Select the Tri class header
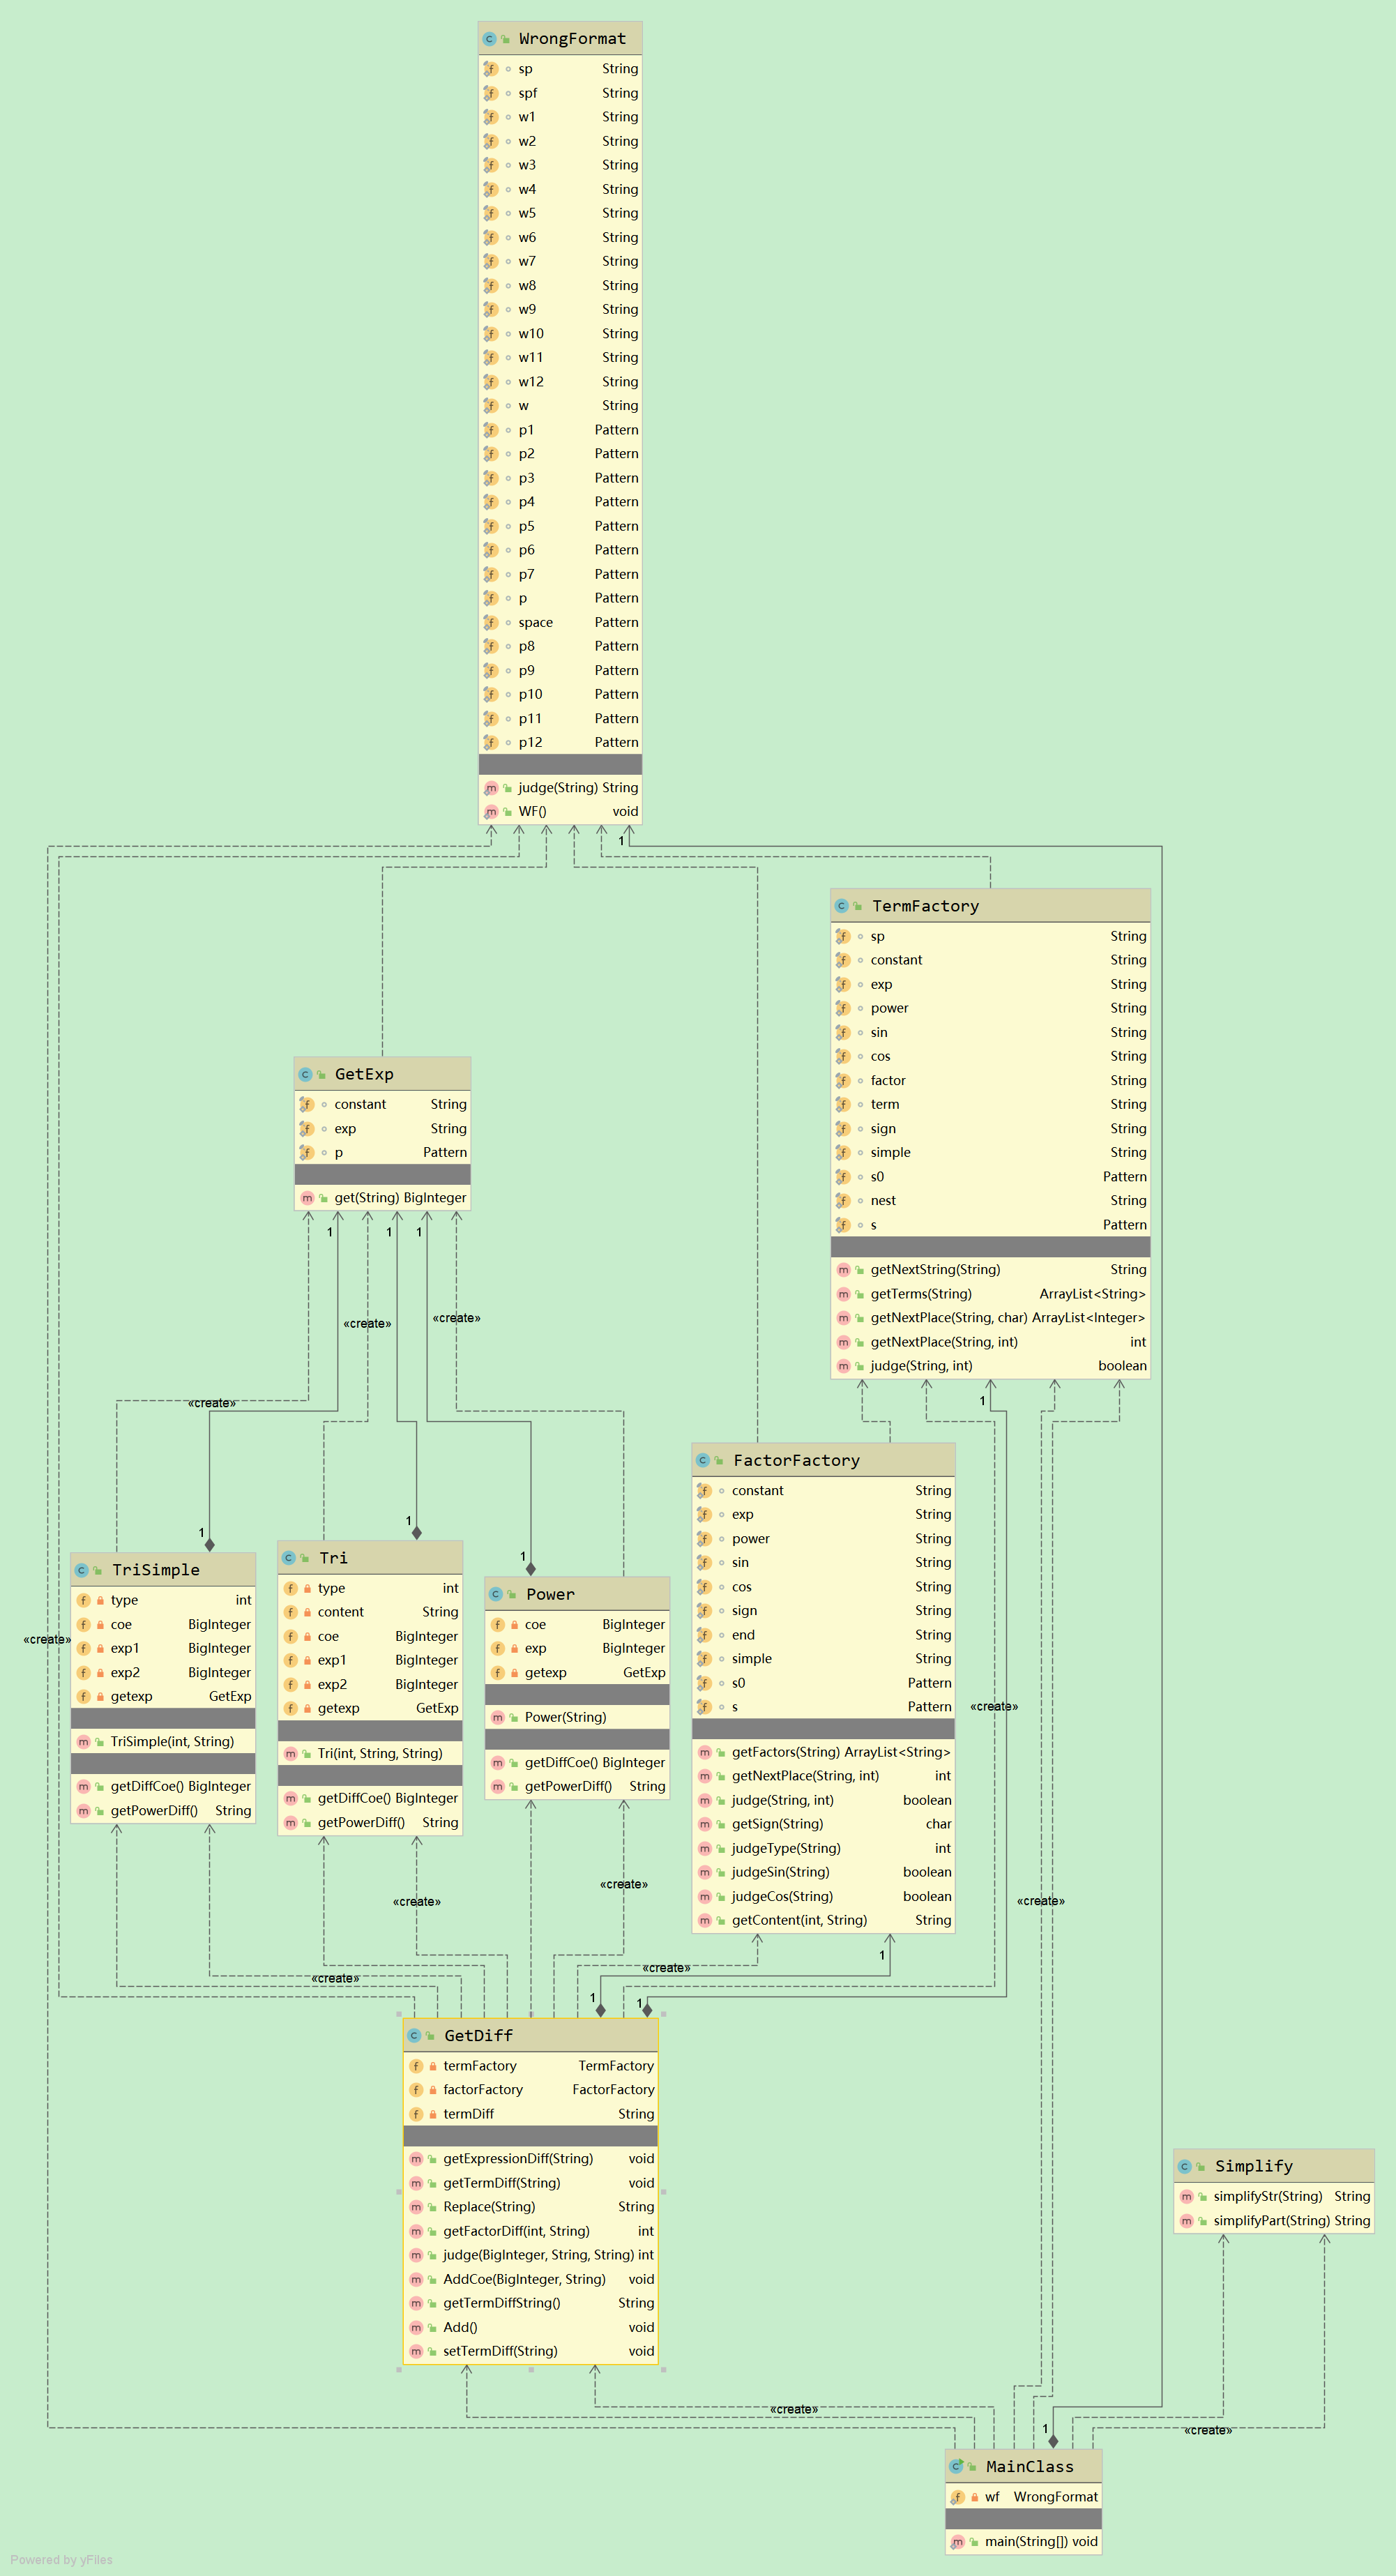1396x2576 pixels. [x=334, y=1558]
